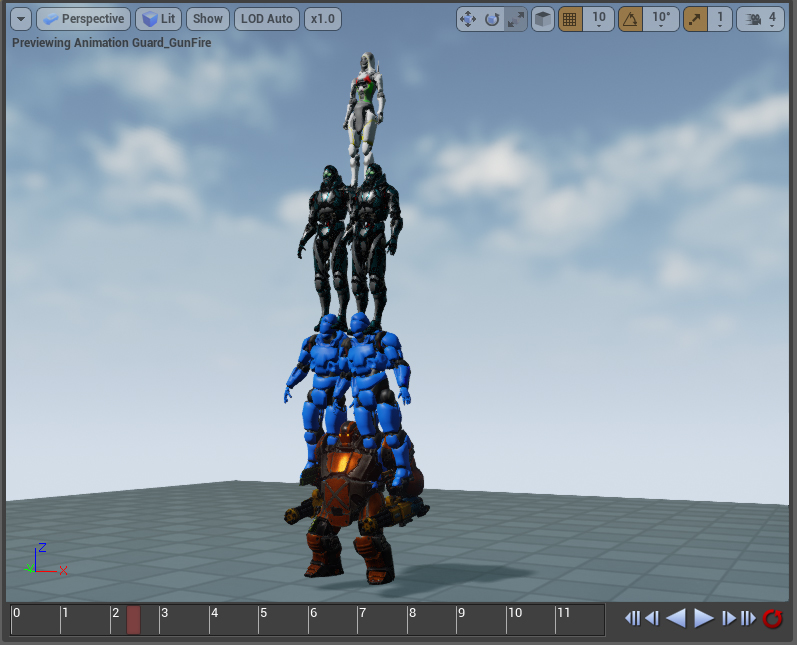Viewport: 797px width, 645px height.
Task: Play the animation forward
Action: (704, 619)
